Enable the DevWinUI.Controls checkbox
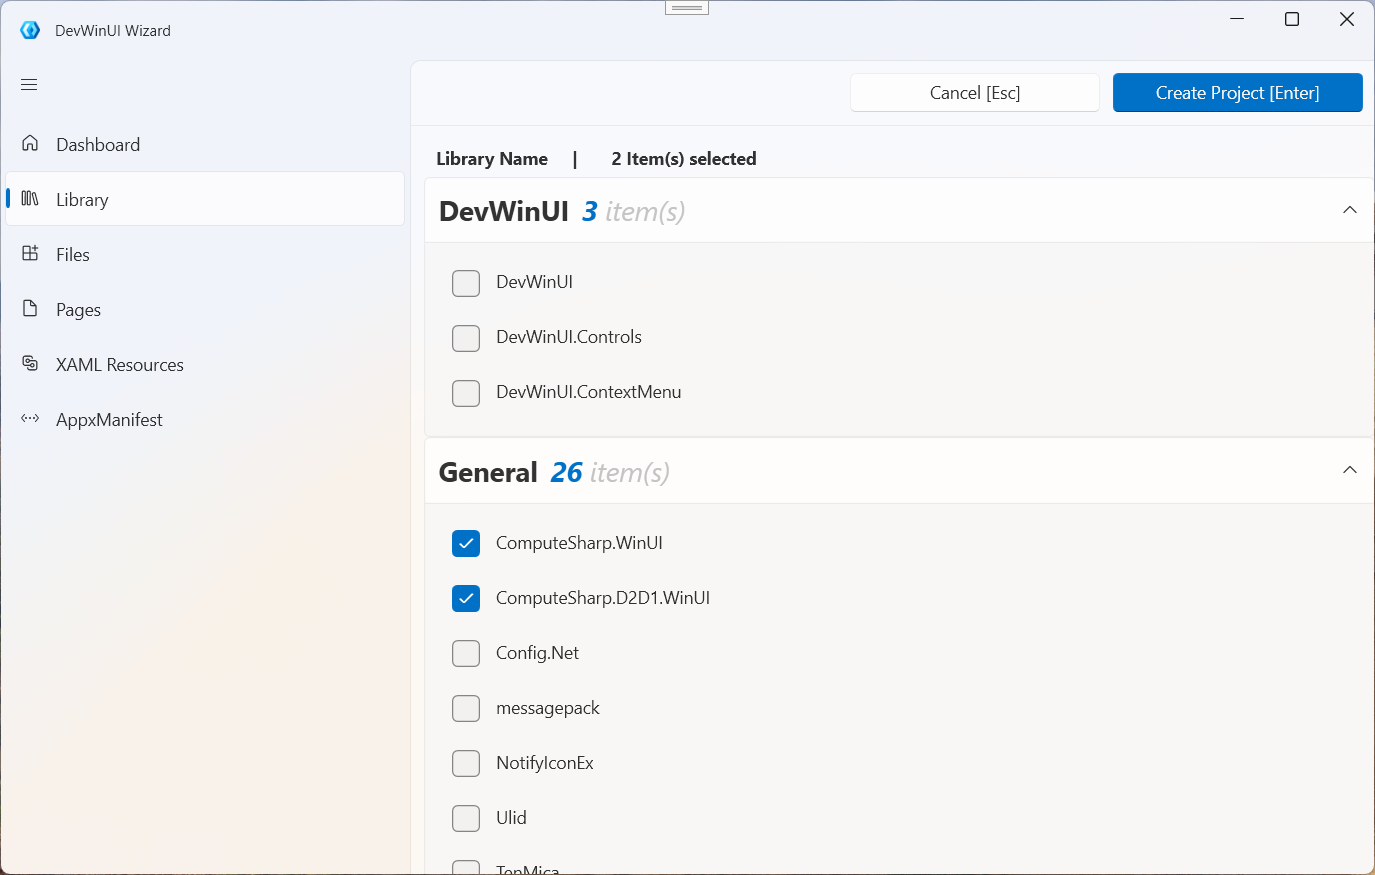This screenshot has height=875, width=1375. [x=466, y=338]
